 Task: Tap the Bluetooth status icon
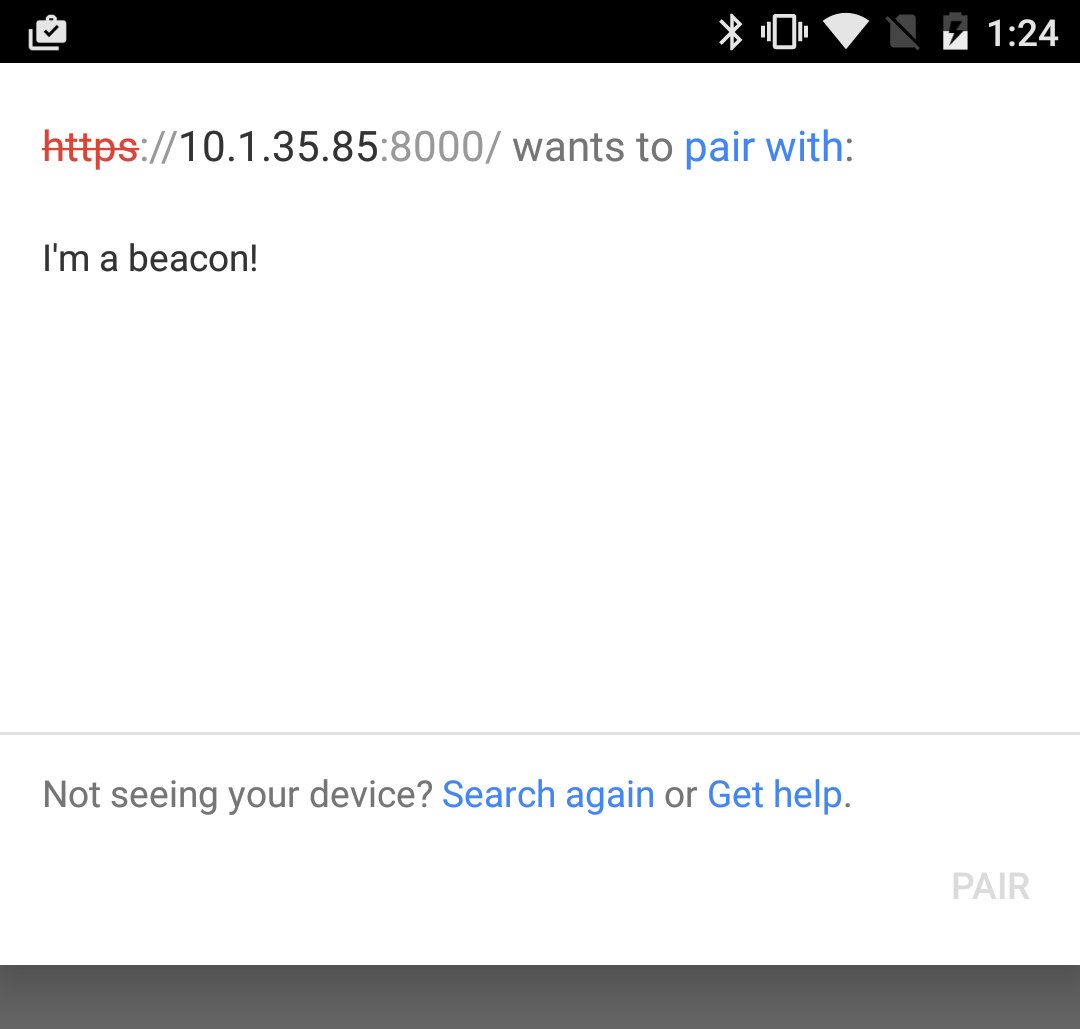coord(730,32)
